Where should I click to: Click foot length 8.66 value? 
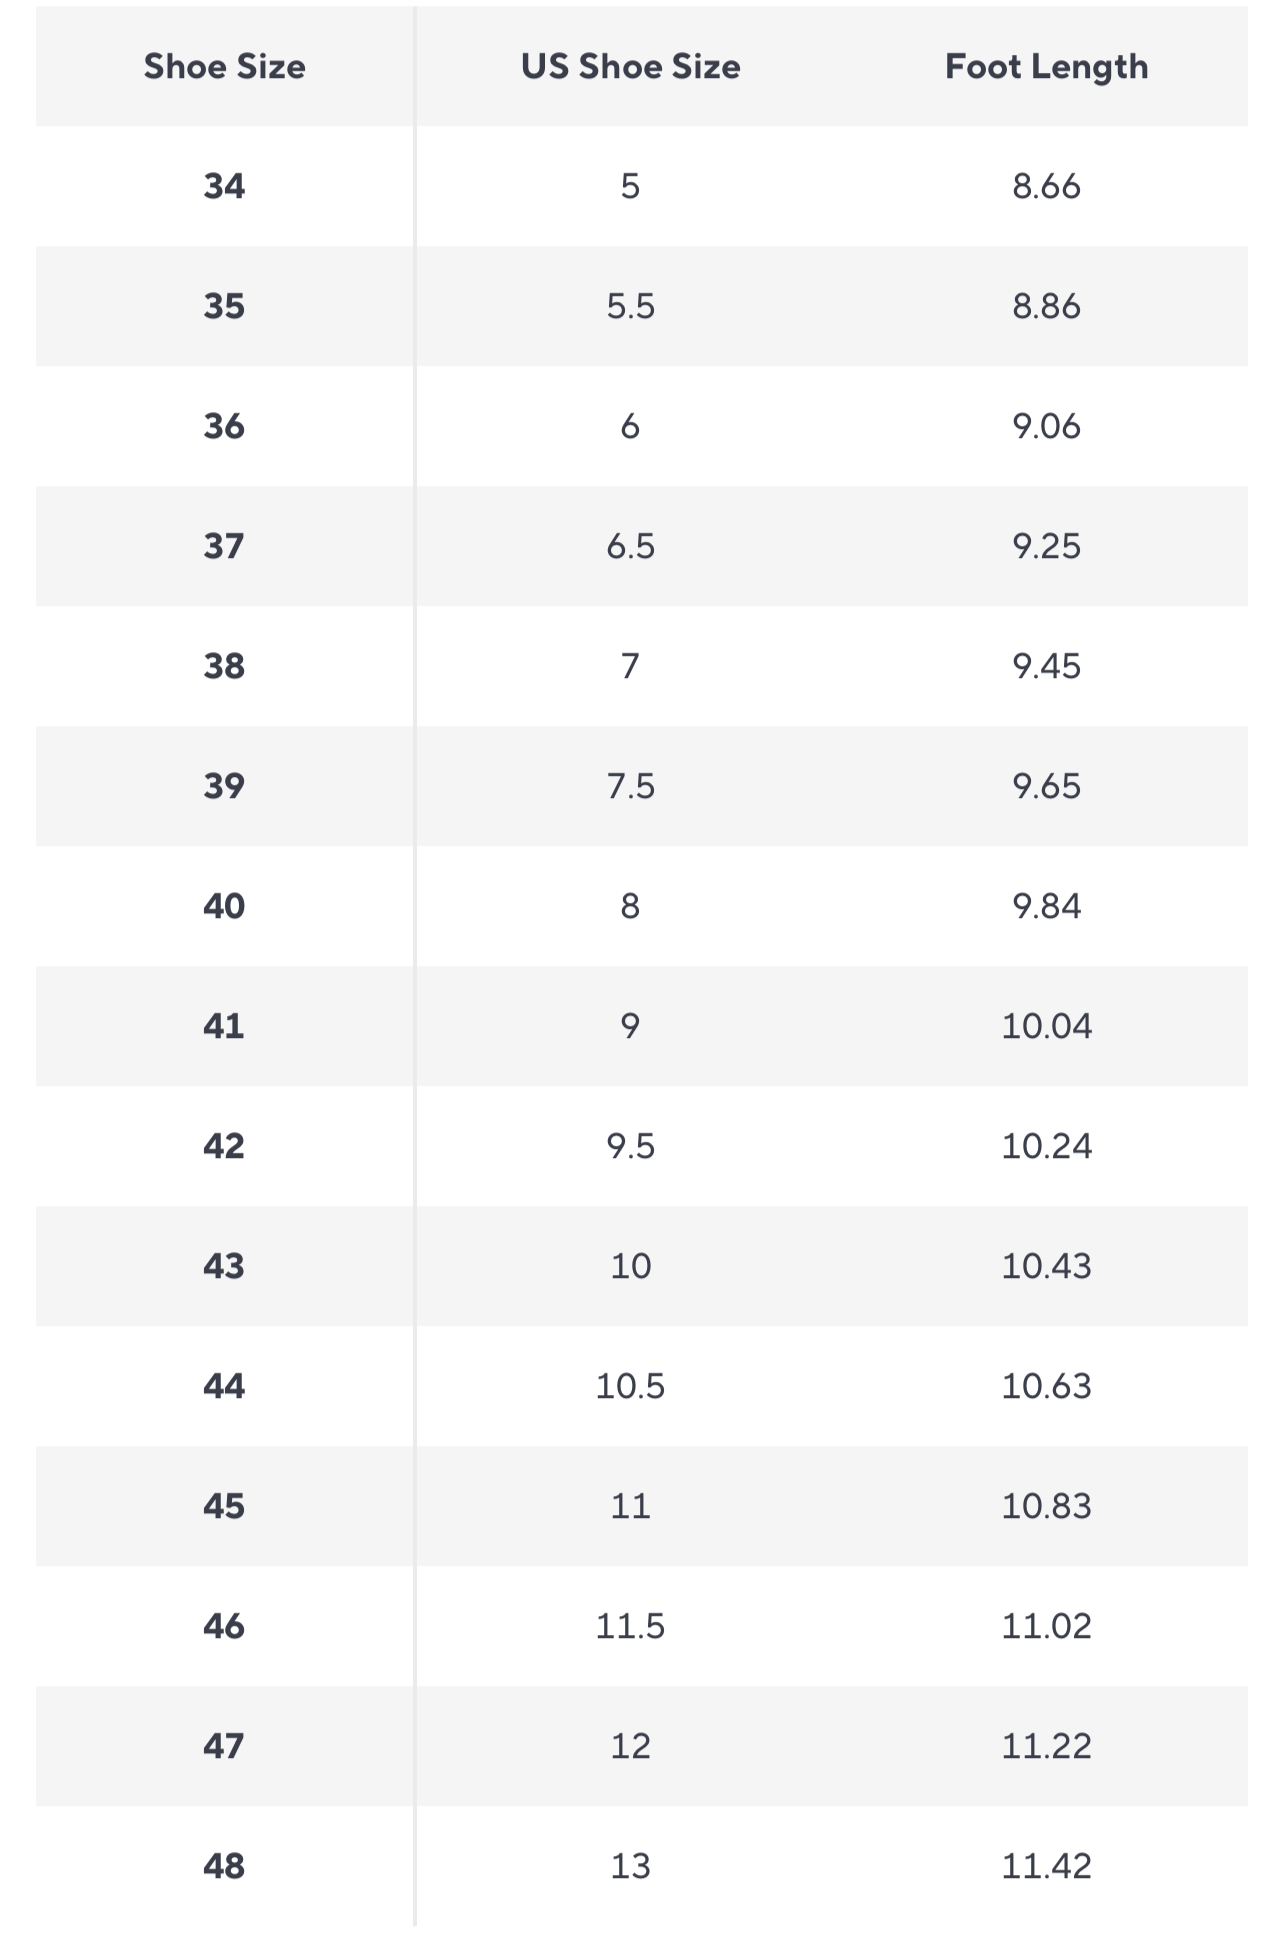[x=1047, y=186]
